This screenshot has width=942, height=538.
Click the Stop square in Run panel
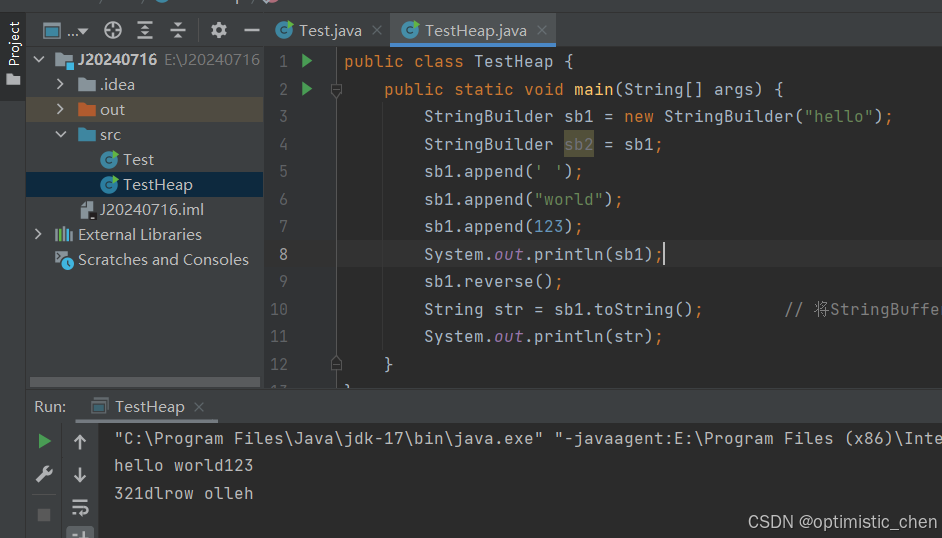44,515
